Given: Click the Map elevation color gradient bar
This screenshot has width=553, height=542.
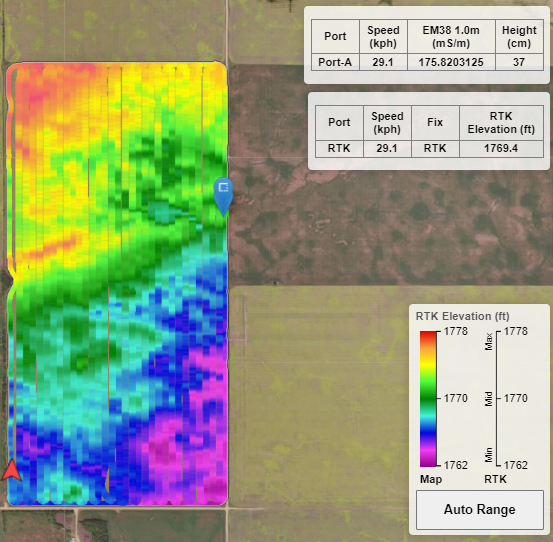Looking at the screenshot, I should click(428, 398).
